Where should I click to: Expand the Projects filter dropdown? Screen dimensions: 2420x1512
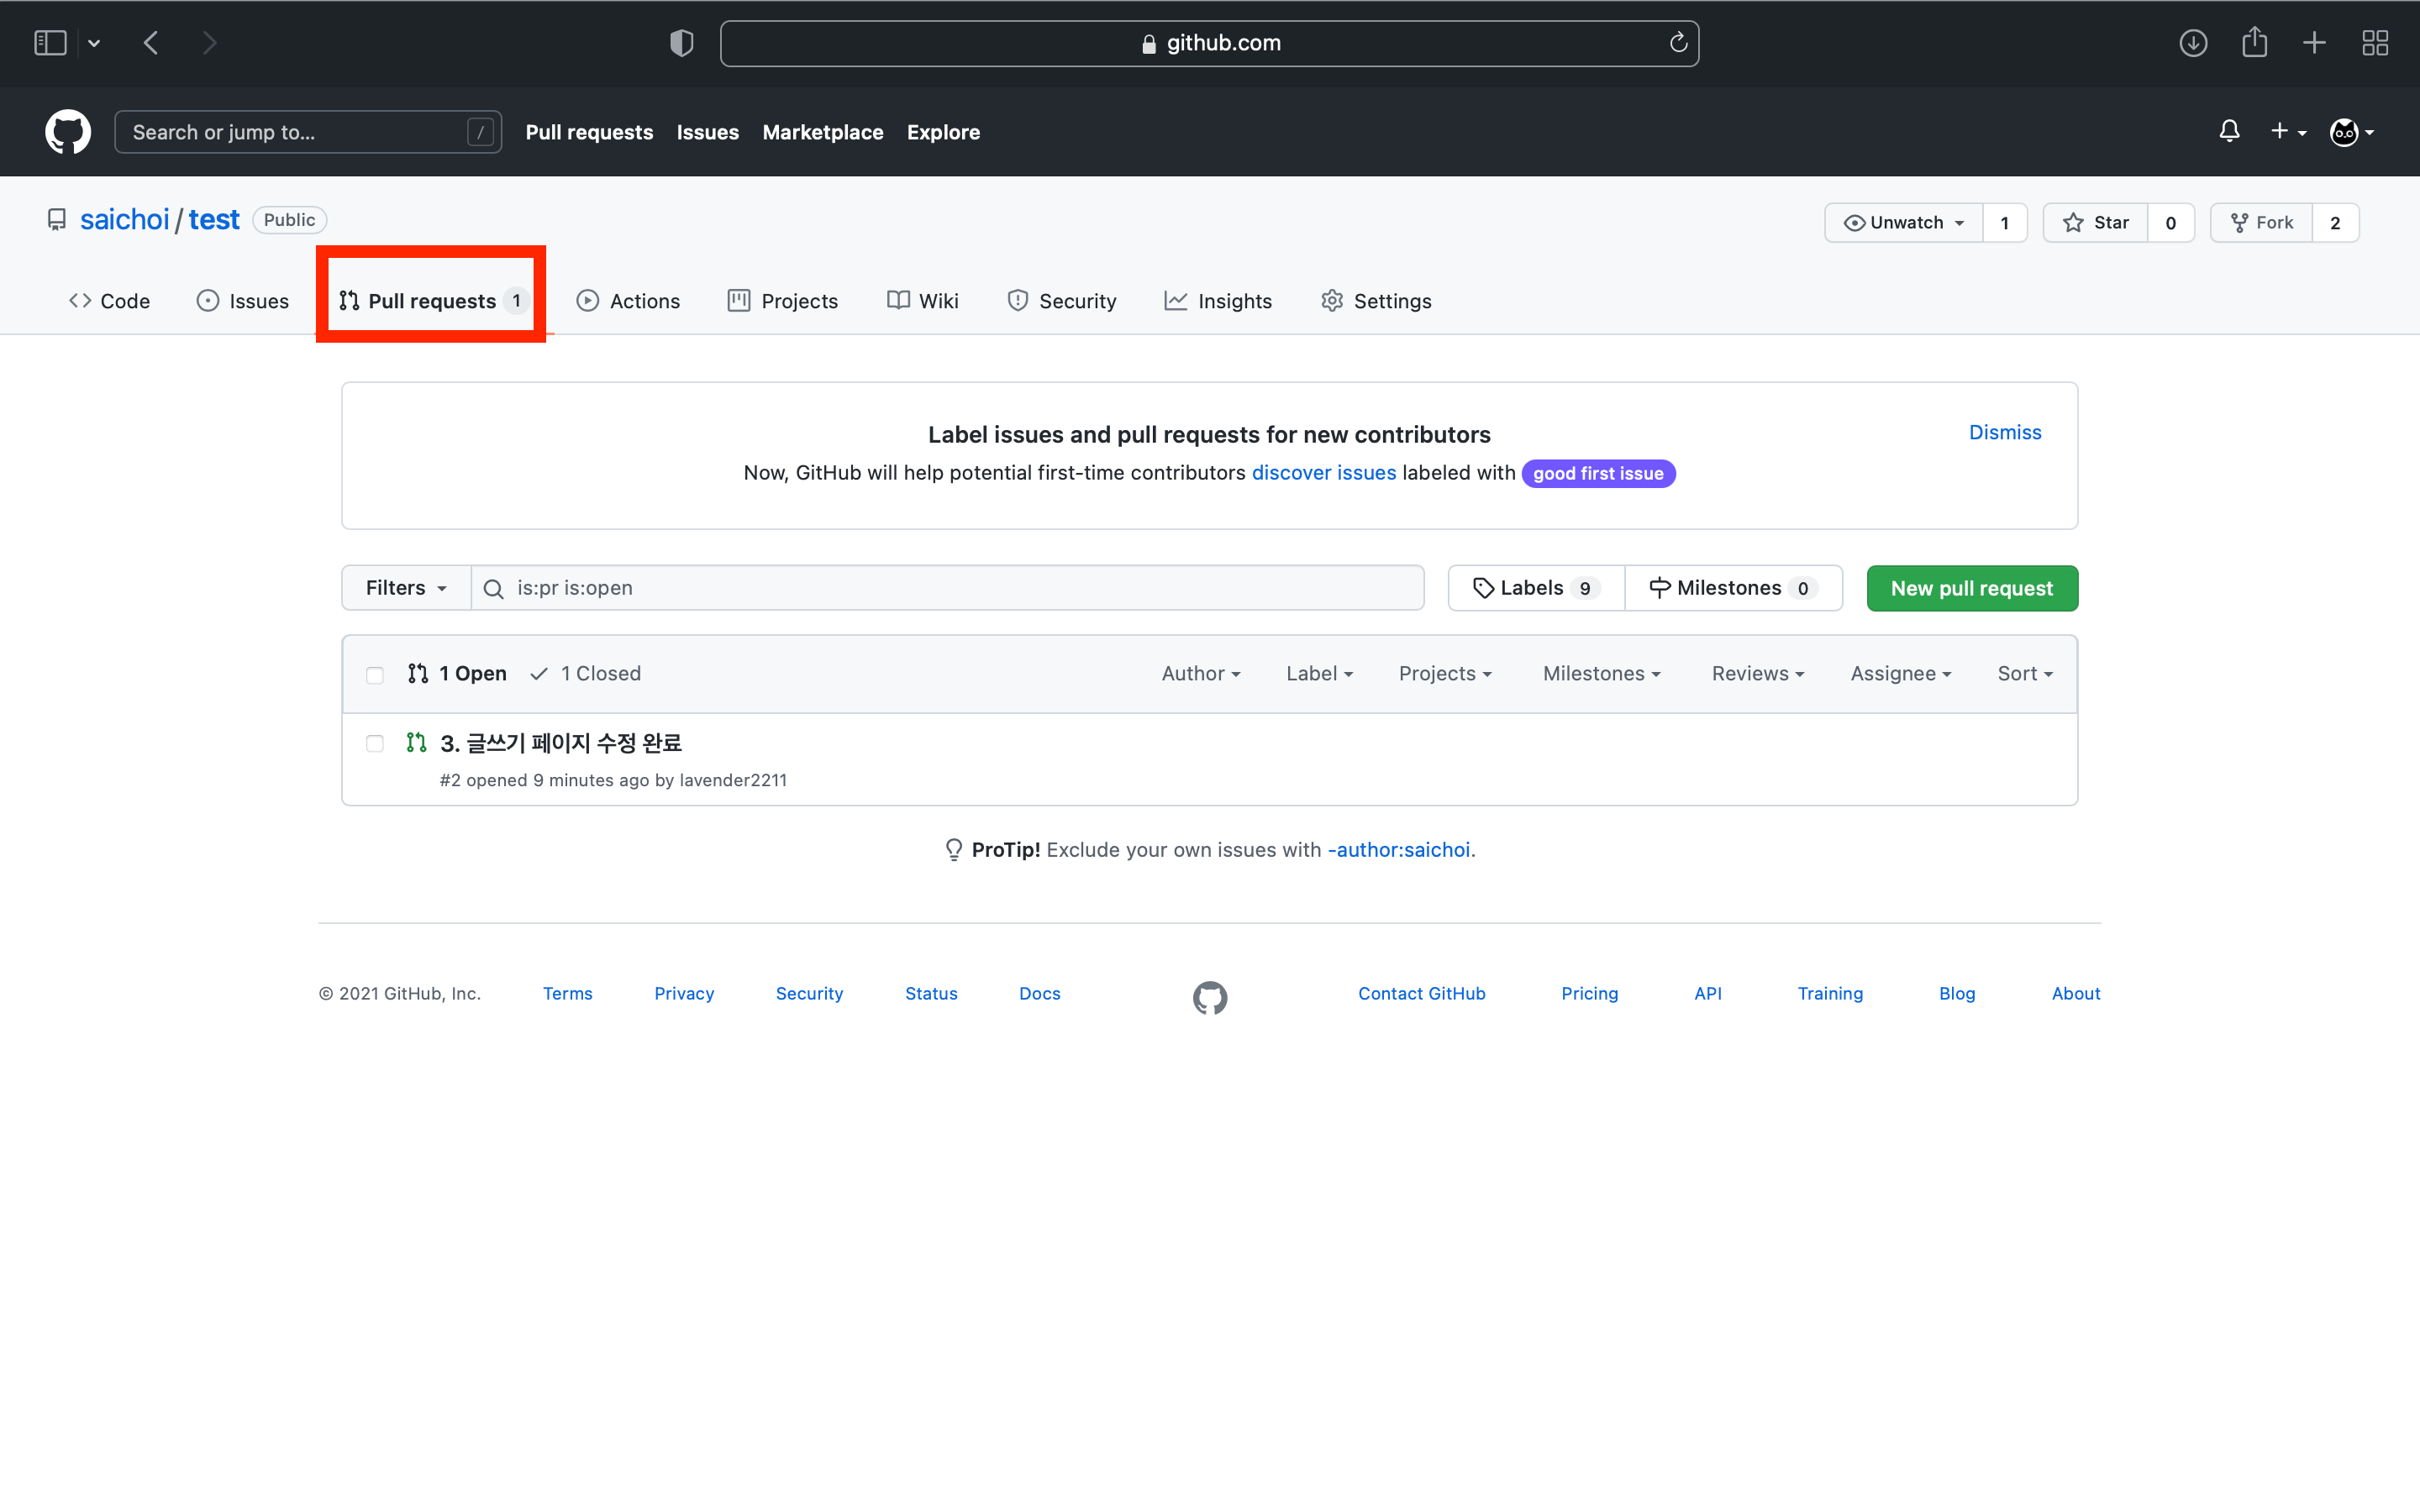point(1445,674)
